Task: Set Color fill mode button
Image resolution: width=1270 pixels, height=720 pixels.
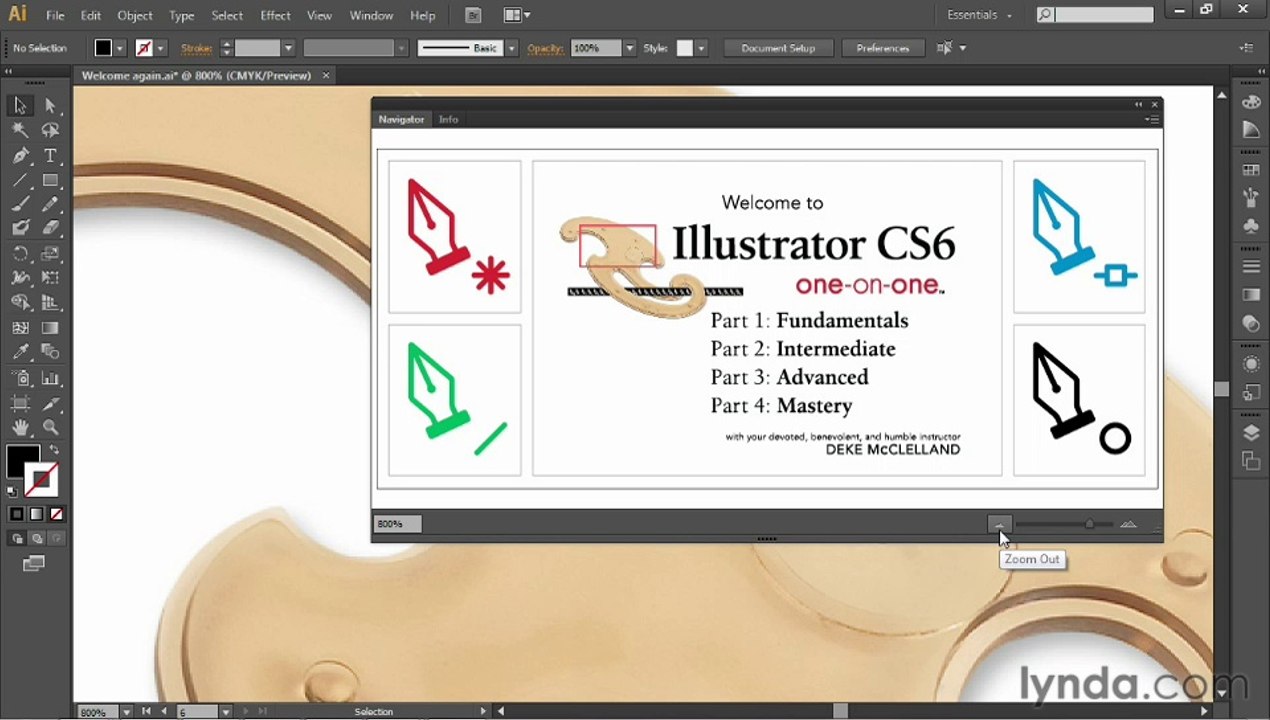Action: click(17, 514)
